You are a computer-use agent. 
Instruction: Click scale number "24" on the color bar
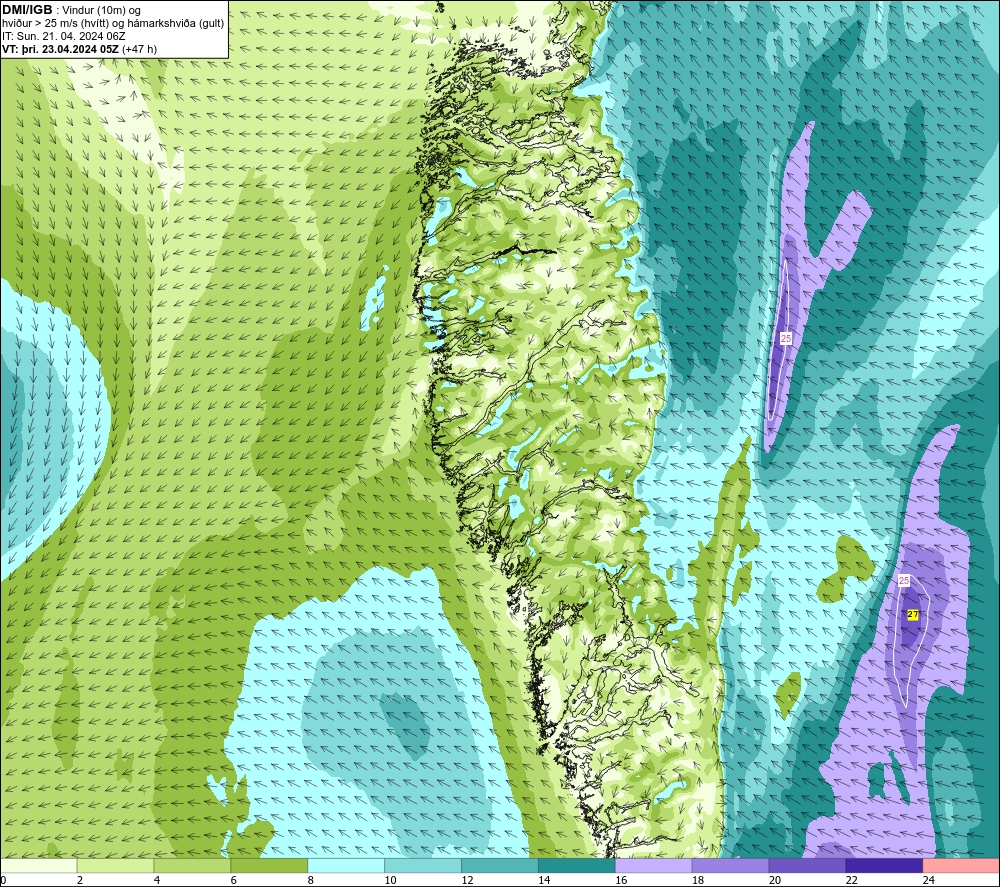point(929,880)
